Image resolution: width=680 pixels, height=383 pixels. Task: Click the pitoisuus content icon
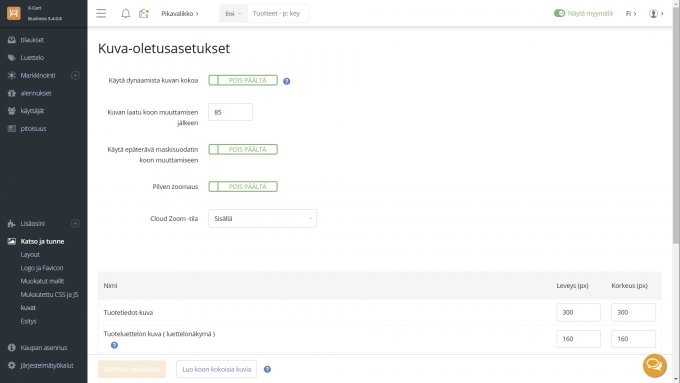(12, 129)
